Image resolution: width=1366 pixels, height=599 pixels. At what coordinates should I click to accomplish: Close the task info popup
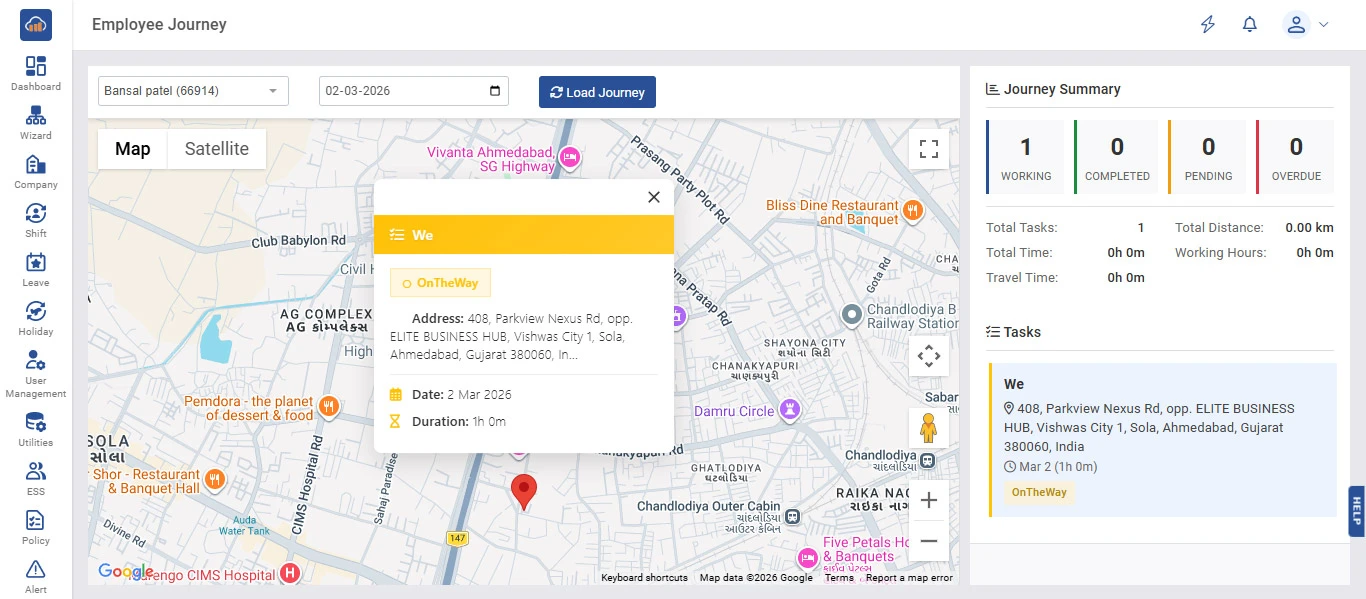(654, 197)
